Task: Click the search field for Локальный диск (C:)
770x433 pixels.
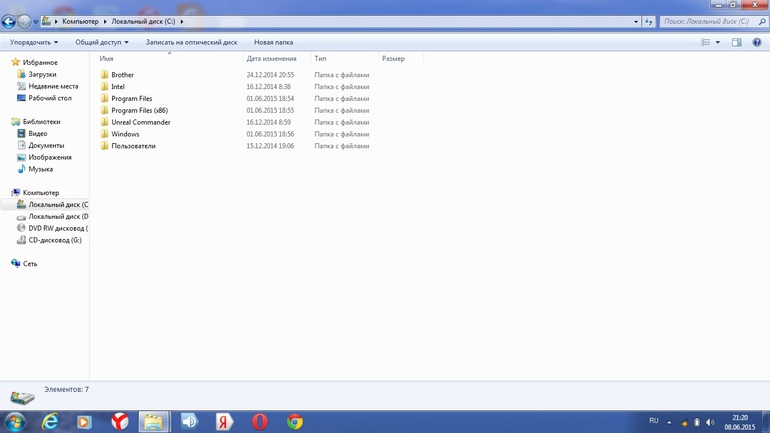Action: click(706, 22)
